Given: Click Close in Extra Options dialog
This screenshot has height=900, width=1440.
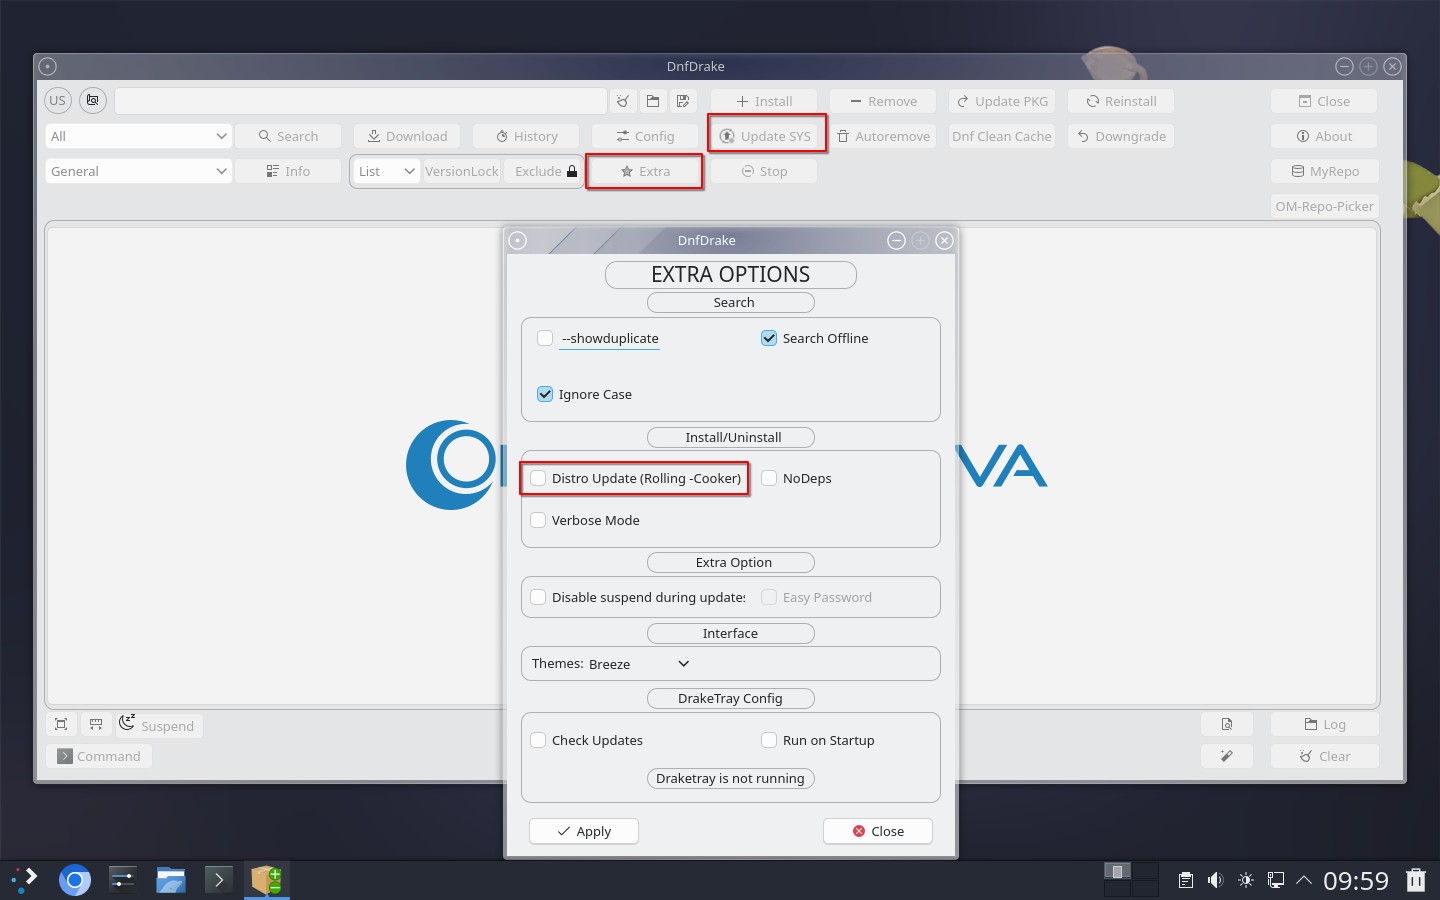Looking at the screenshot, I should (878, 831).
